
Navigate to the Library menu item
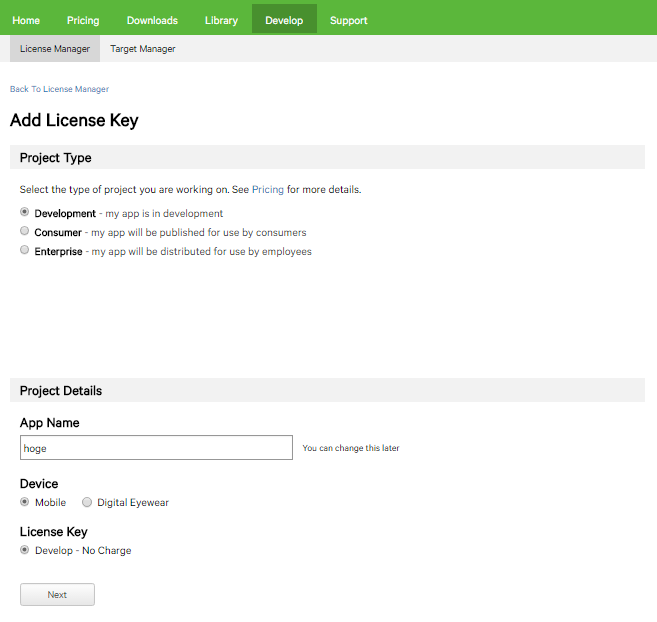point(221,20)
